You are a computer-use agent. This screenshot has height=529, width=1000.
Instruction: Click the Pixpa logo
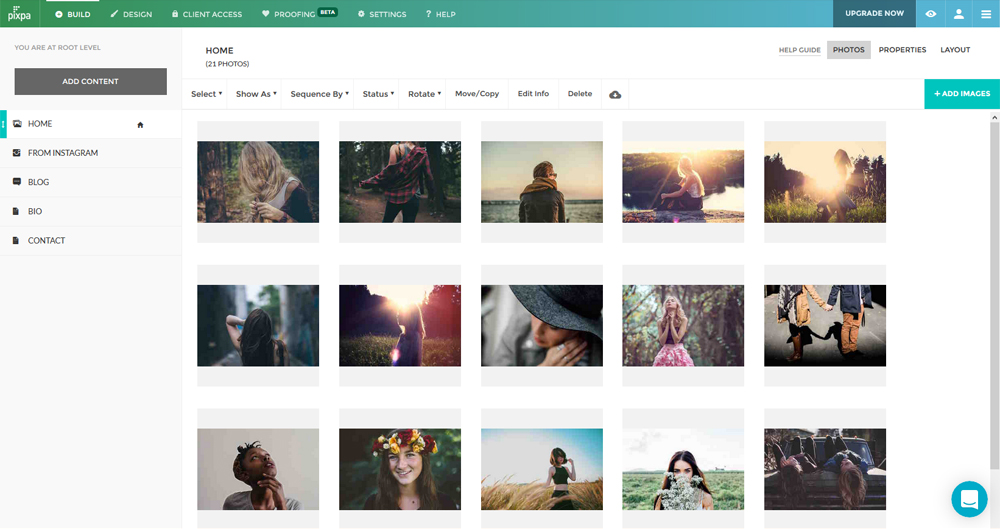19,13
